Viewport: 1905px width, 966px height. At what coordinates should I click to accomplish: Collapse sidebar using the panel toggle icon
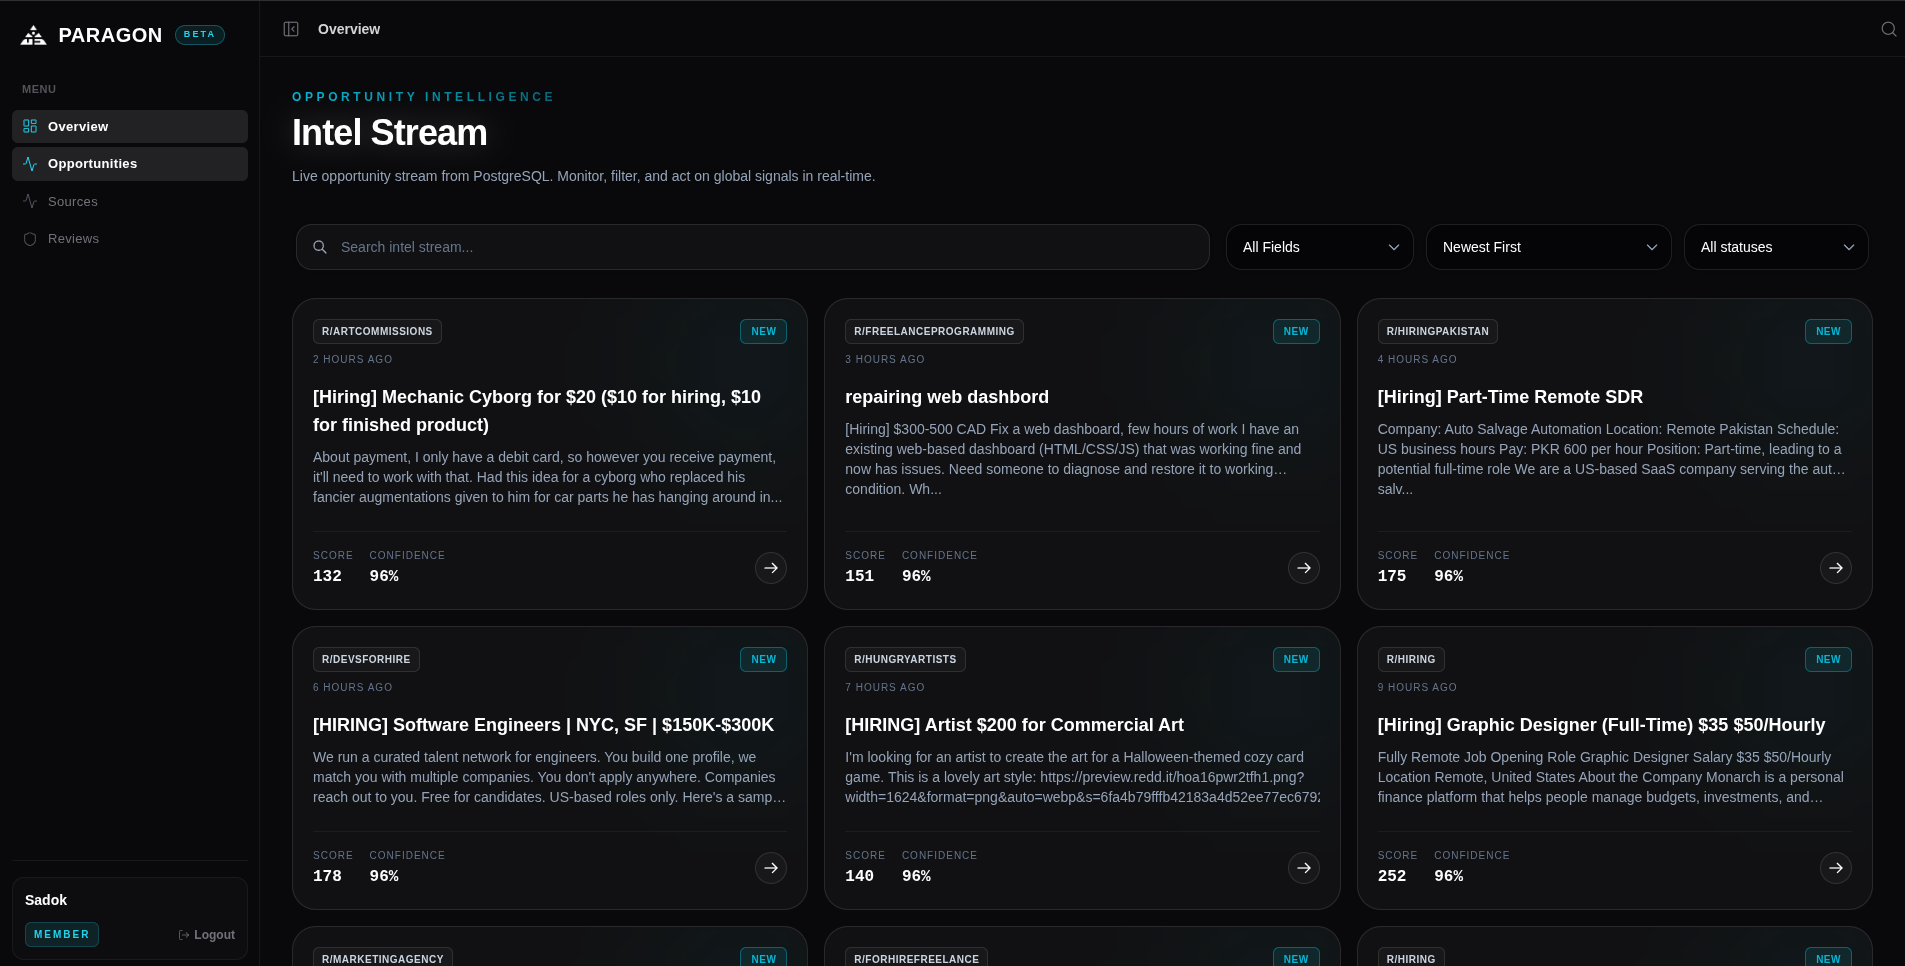(x=291, y=29)
